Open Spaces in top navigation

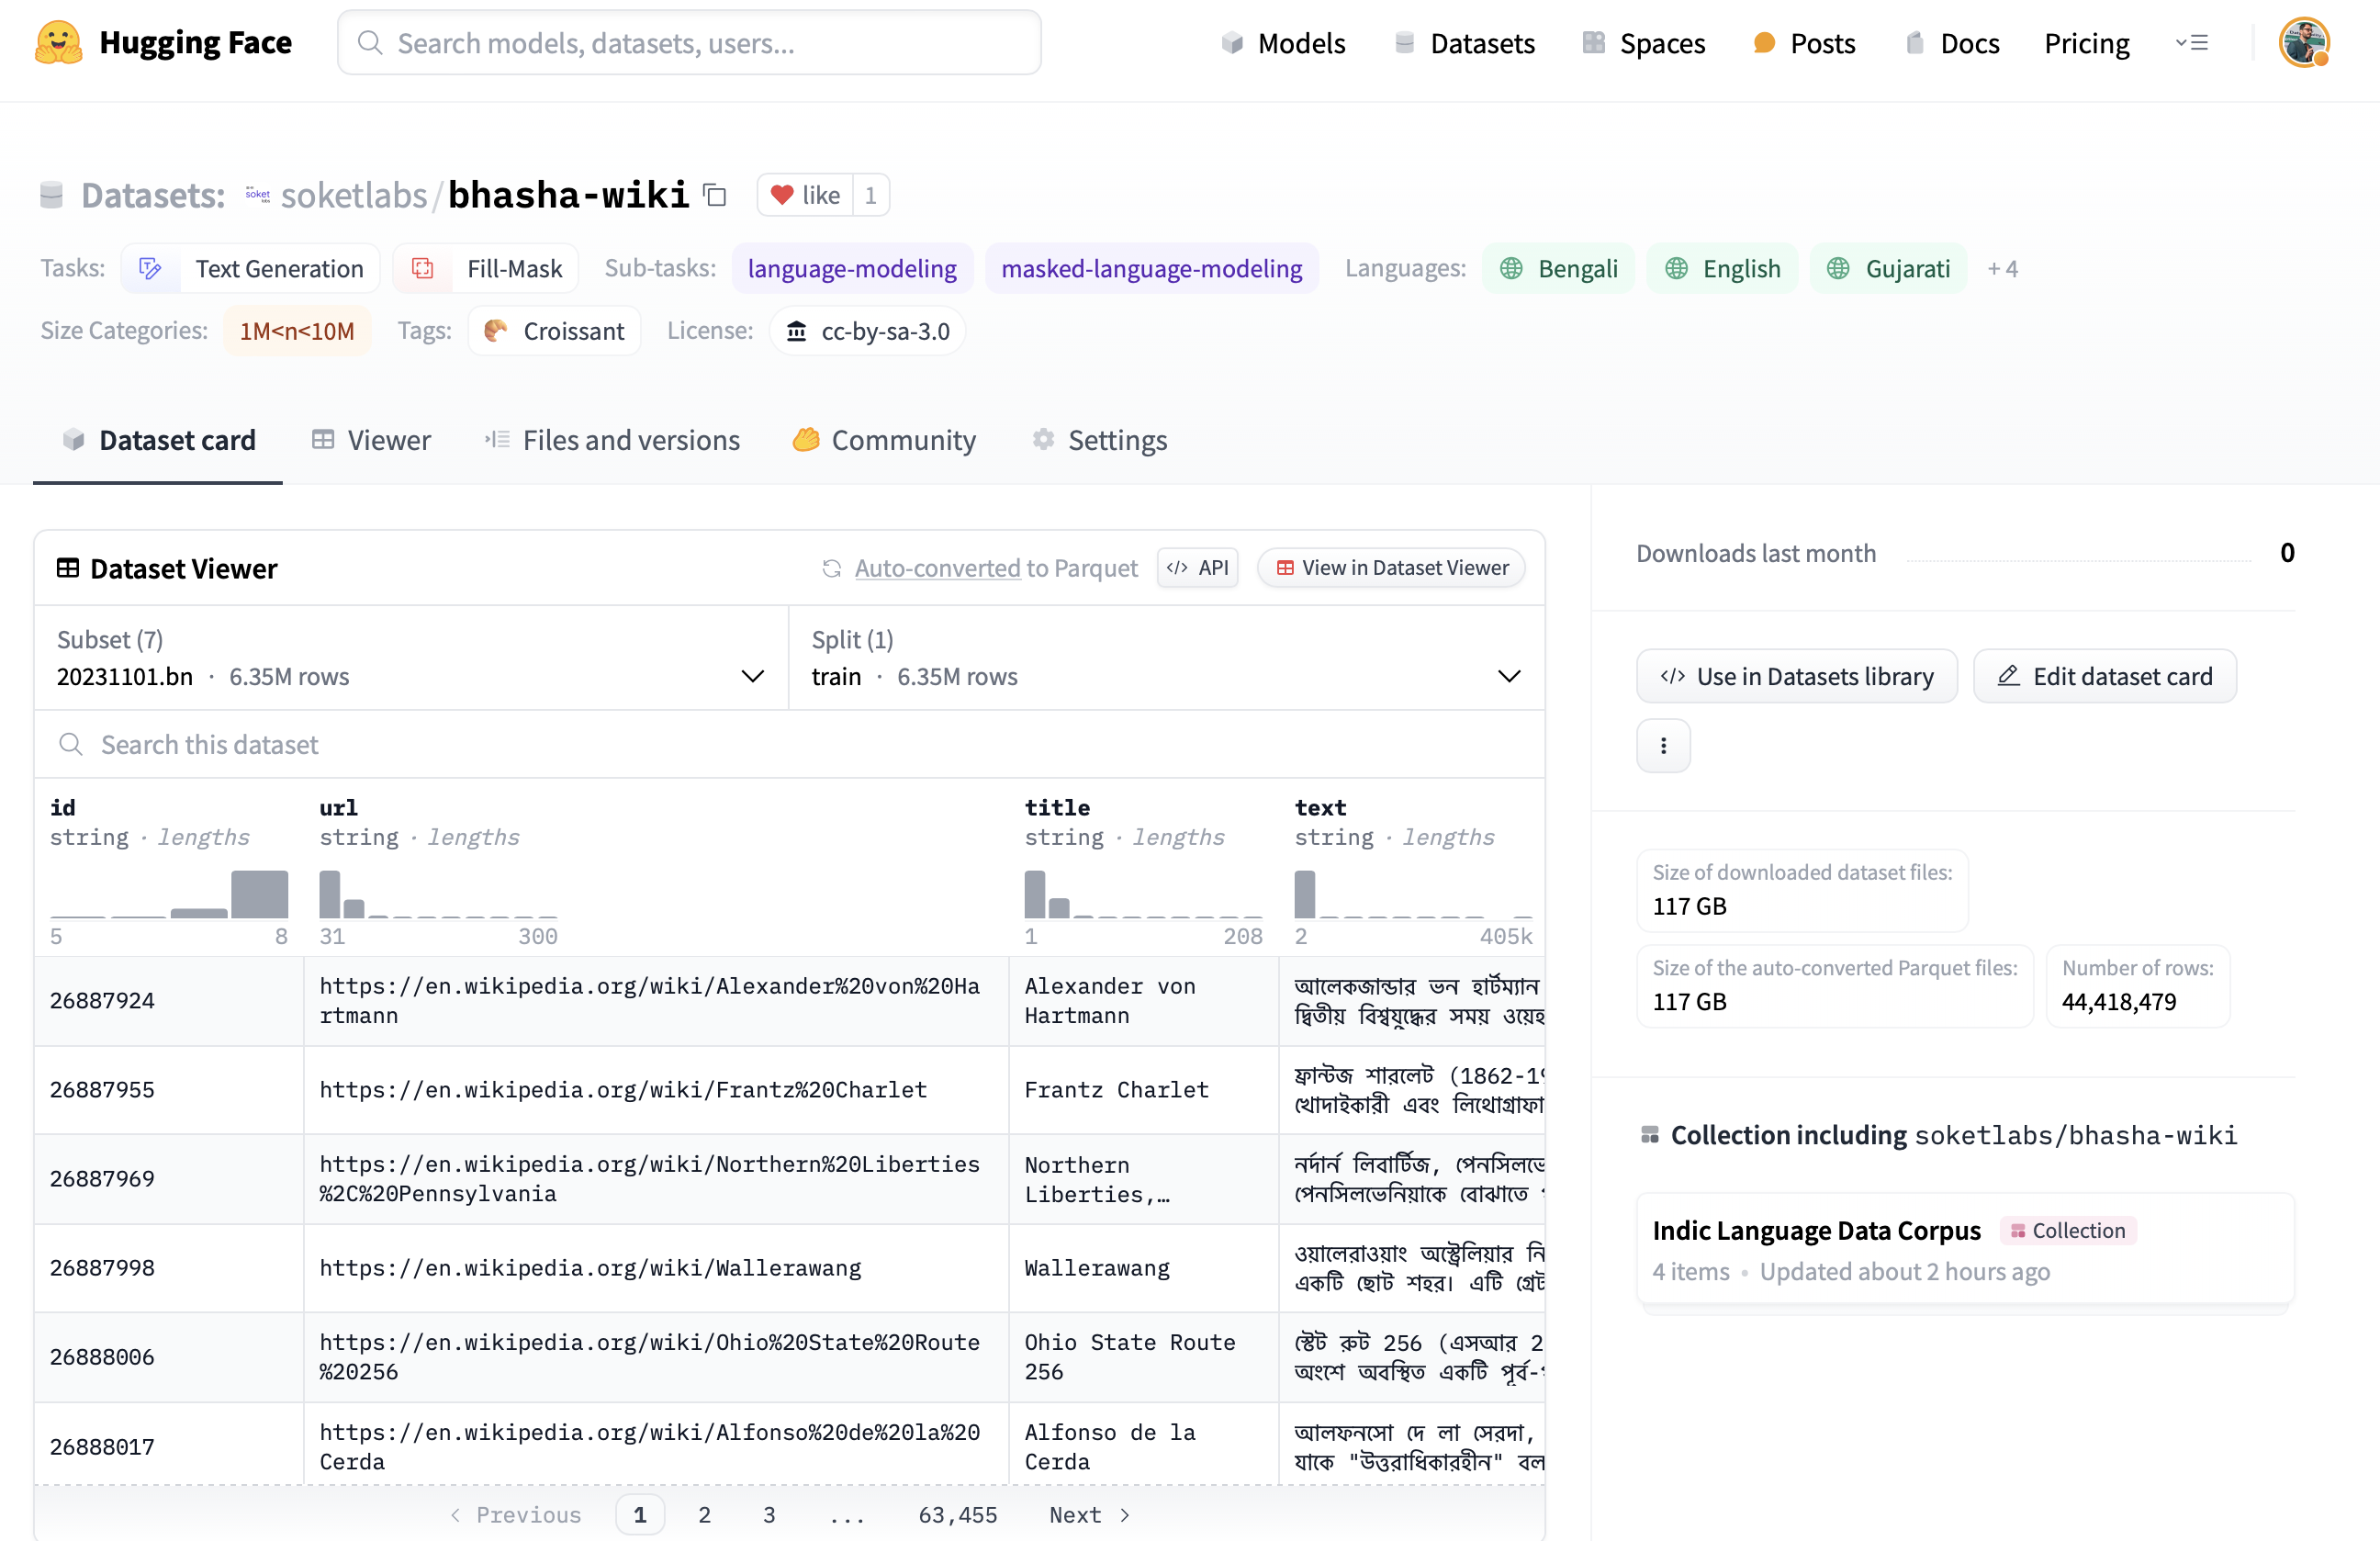(1643, 43)
